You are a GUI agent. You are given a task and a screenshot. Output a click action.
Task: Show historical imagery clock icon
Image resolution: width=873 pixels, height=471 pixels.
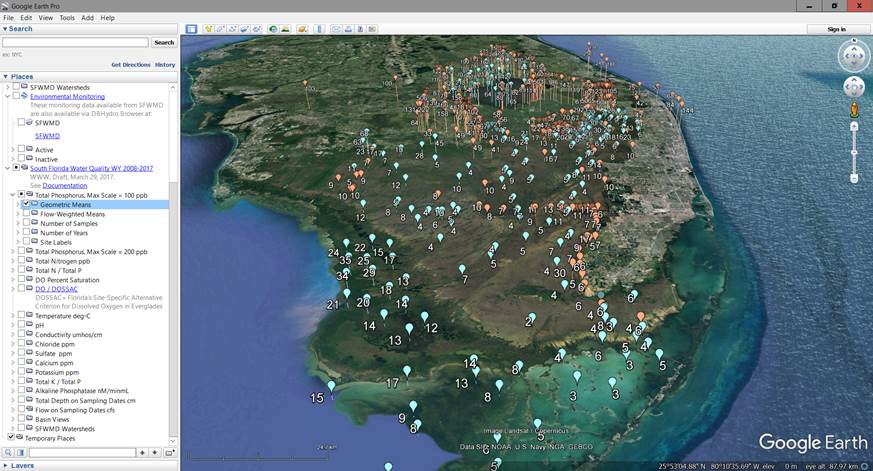coord(273,29)
